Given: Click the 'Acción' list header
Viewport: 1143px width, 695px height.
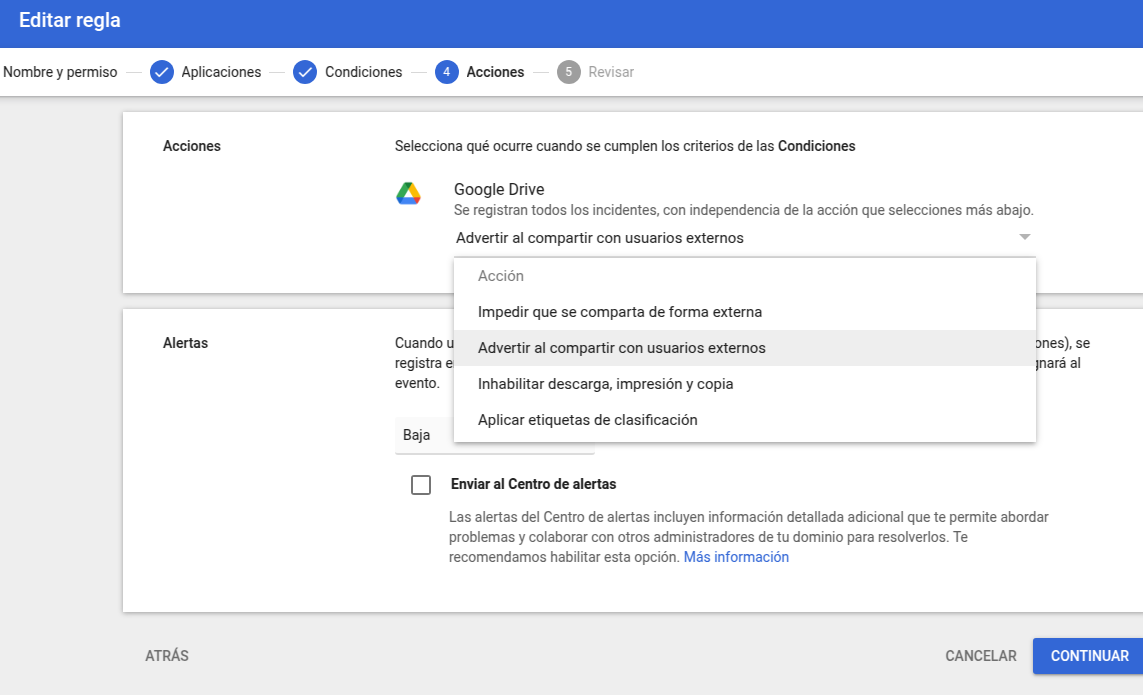Looking at the screenshot, I should point(501,276).
